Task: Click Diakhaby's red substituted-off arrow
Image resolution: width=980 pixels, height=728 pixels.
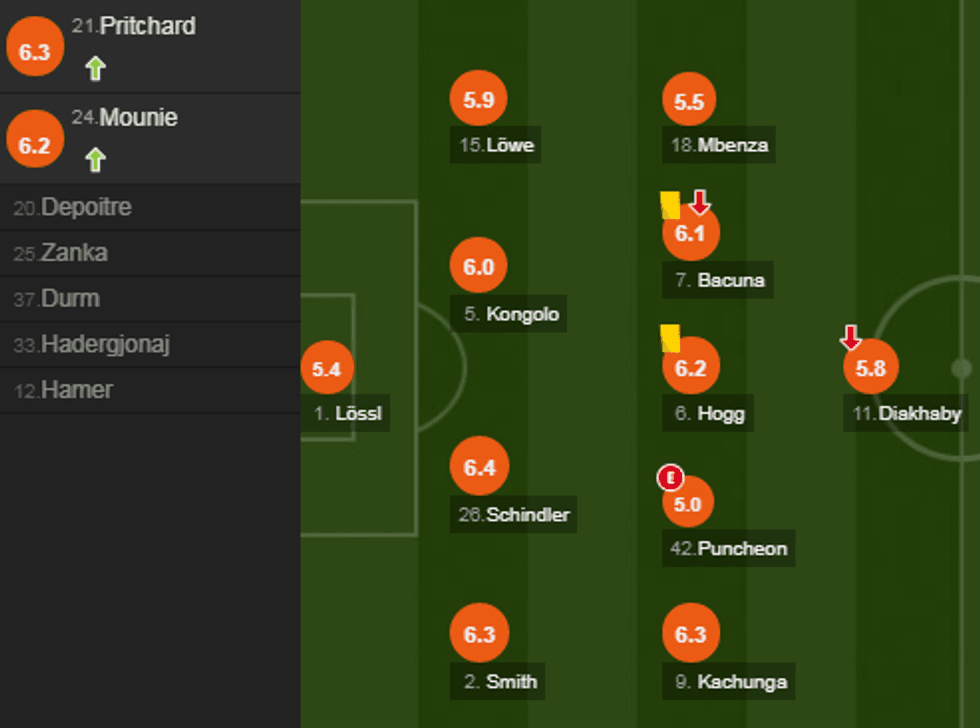Action: [x=851, y=337]
